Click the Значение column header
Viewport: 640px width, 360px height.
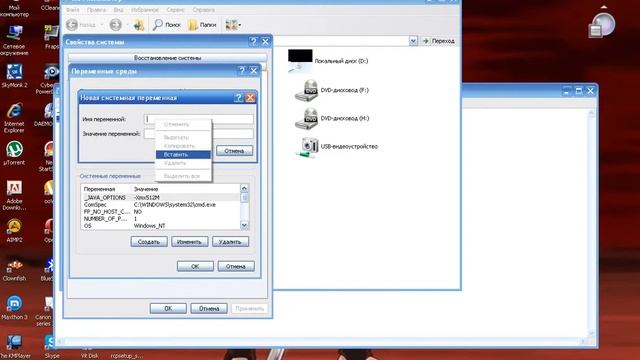pyautogui.click(x=186, y=189)
